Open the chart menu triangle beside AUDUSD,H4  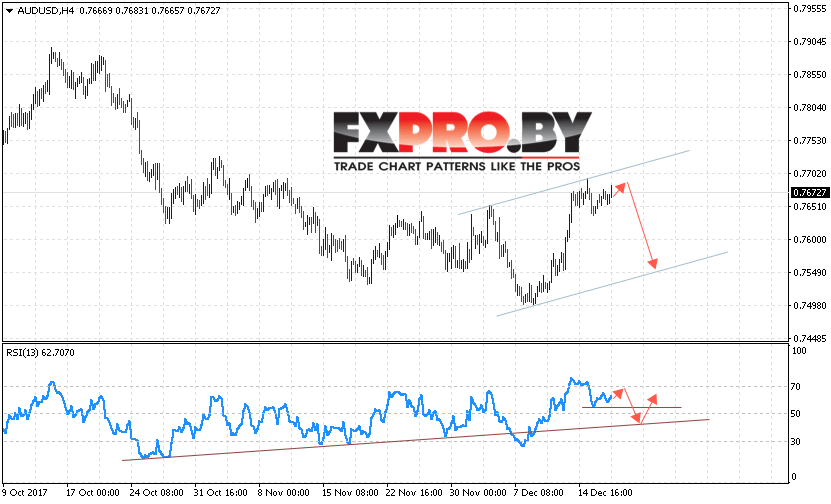tap(9, 11)
